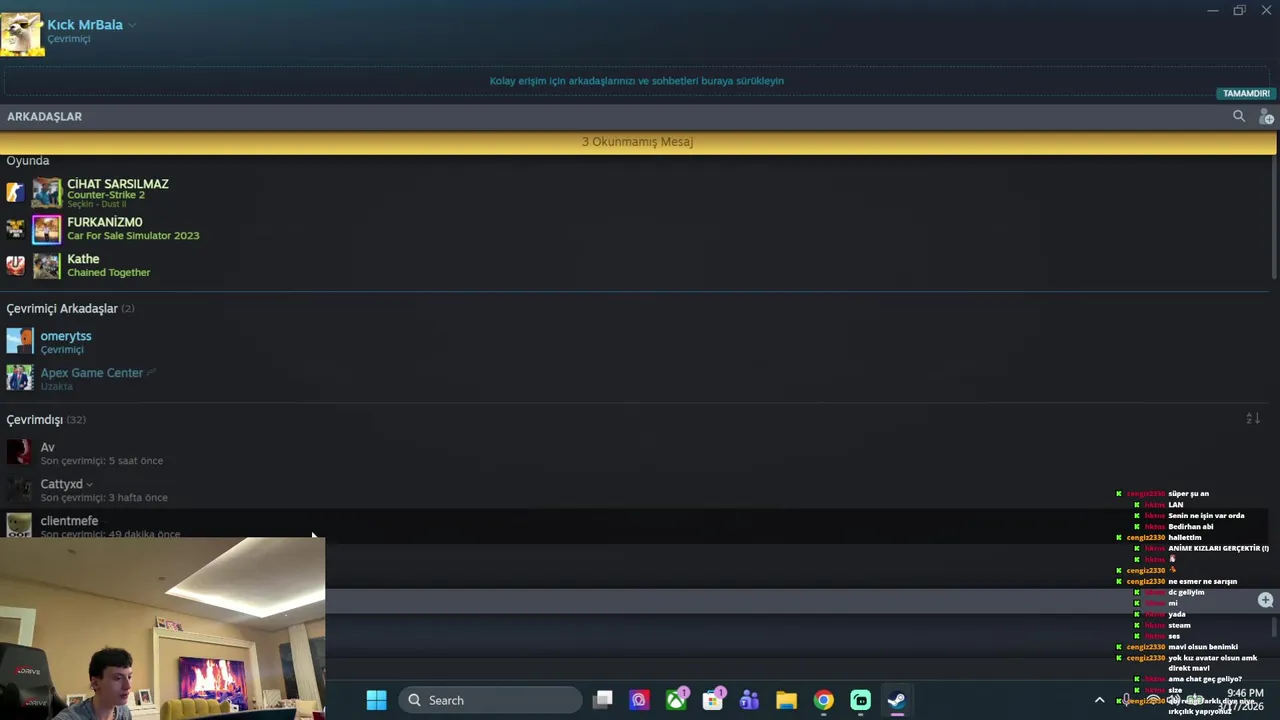Collapse the Oyunda section header
This screenshot has width=1280, height=720.
pyautogui.click(x=28, y=161)
